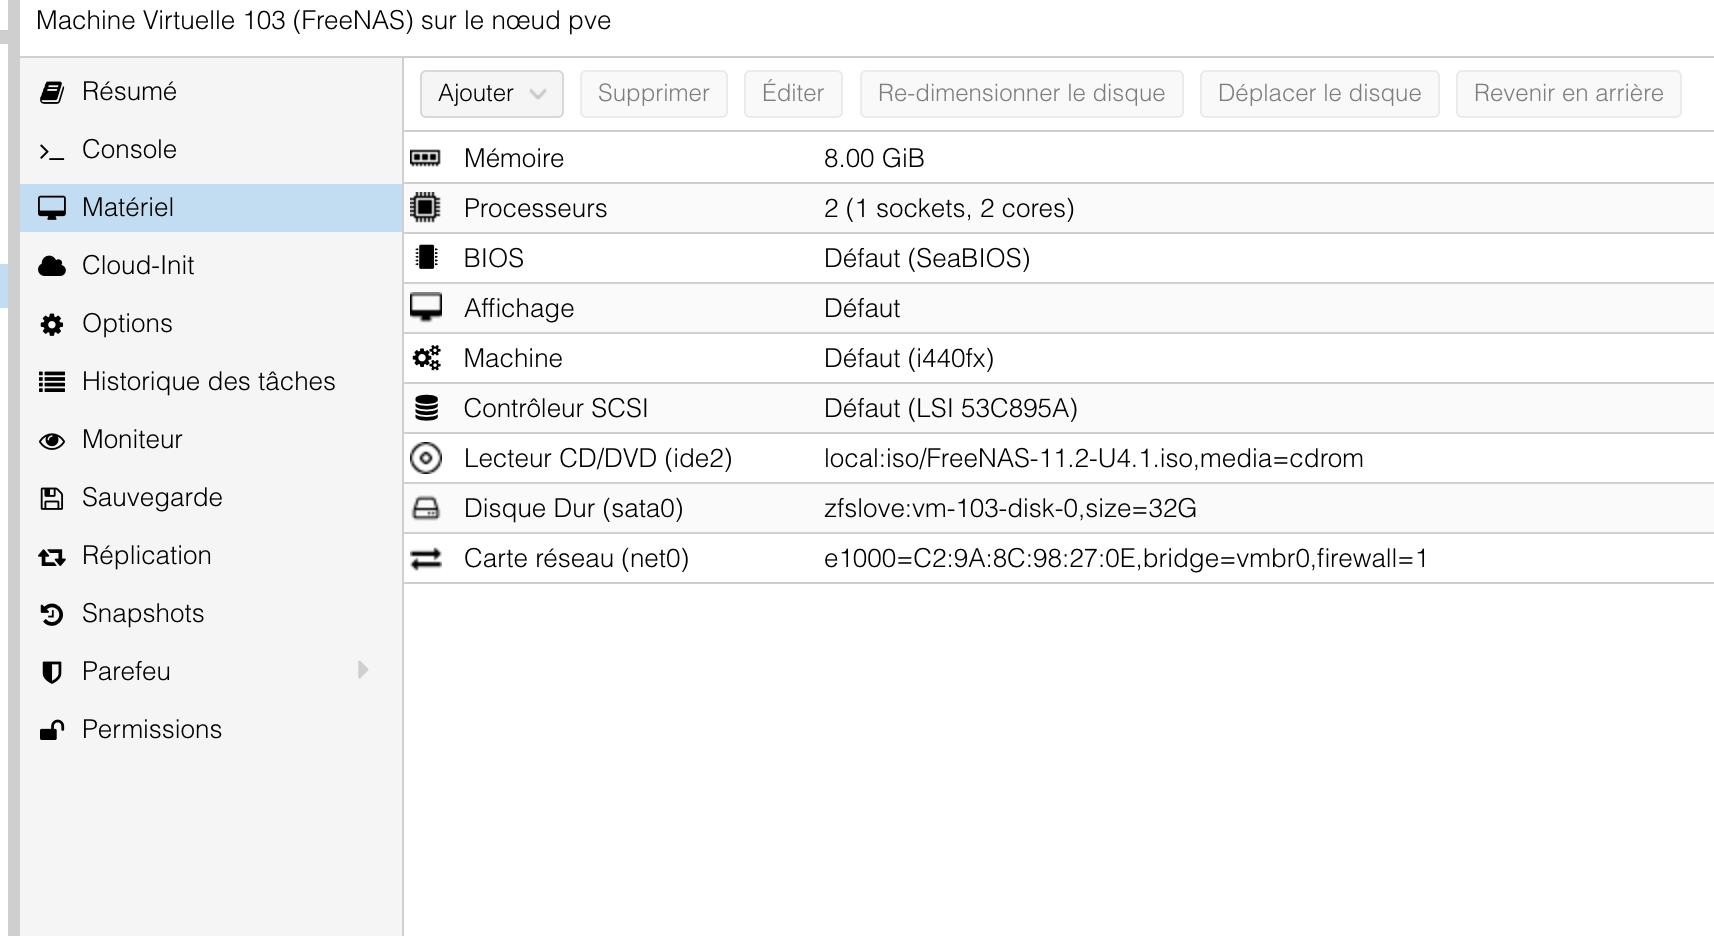Select the BIOS row Défaut (SeaBIOS)

pyautogui.click(x=1059, y=258)
